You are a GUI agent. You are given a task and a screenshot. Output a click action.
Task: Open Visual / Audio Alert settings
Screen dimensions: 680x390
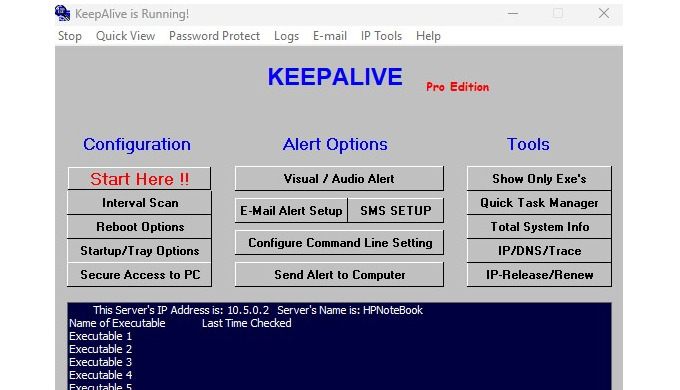[339, 178]
